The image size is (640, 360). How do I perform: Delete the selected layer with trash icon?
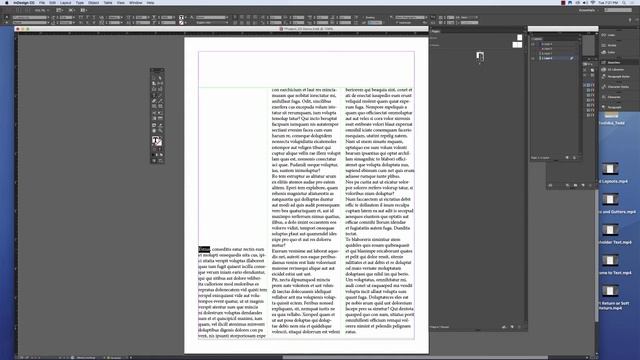(574, 158)
